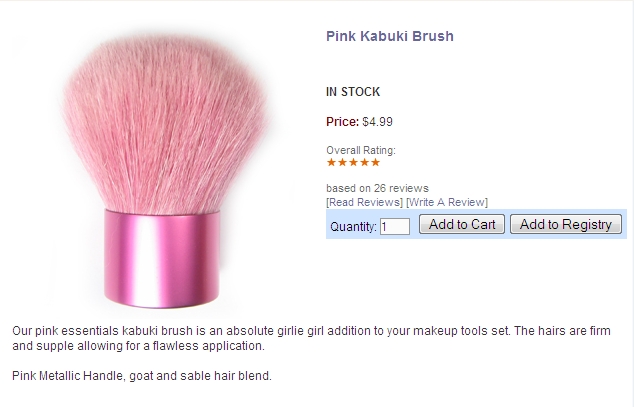The width and height of the screenshot is (634, 407).
Task: Click the IN STOCK status text
Action: coord(353,92)
